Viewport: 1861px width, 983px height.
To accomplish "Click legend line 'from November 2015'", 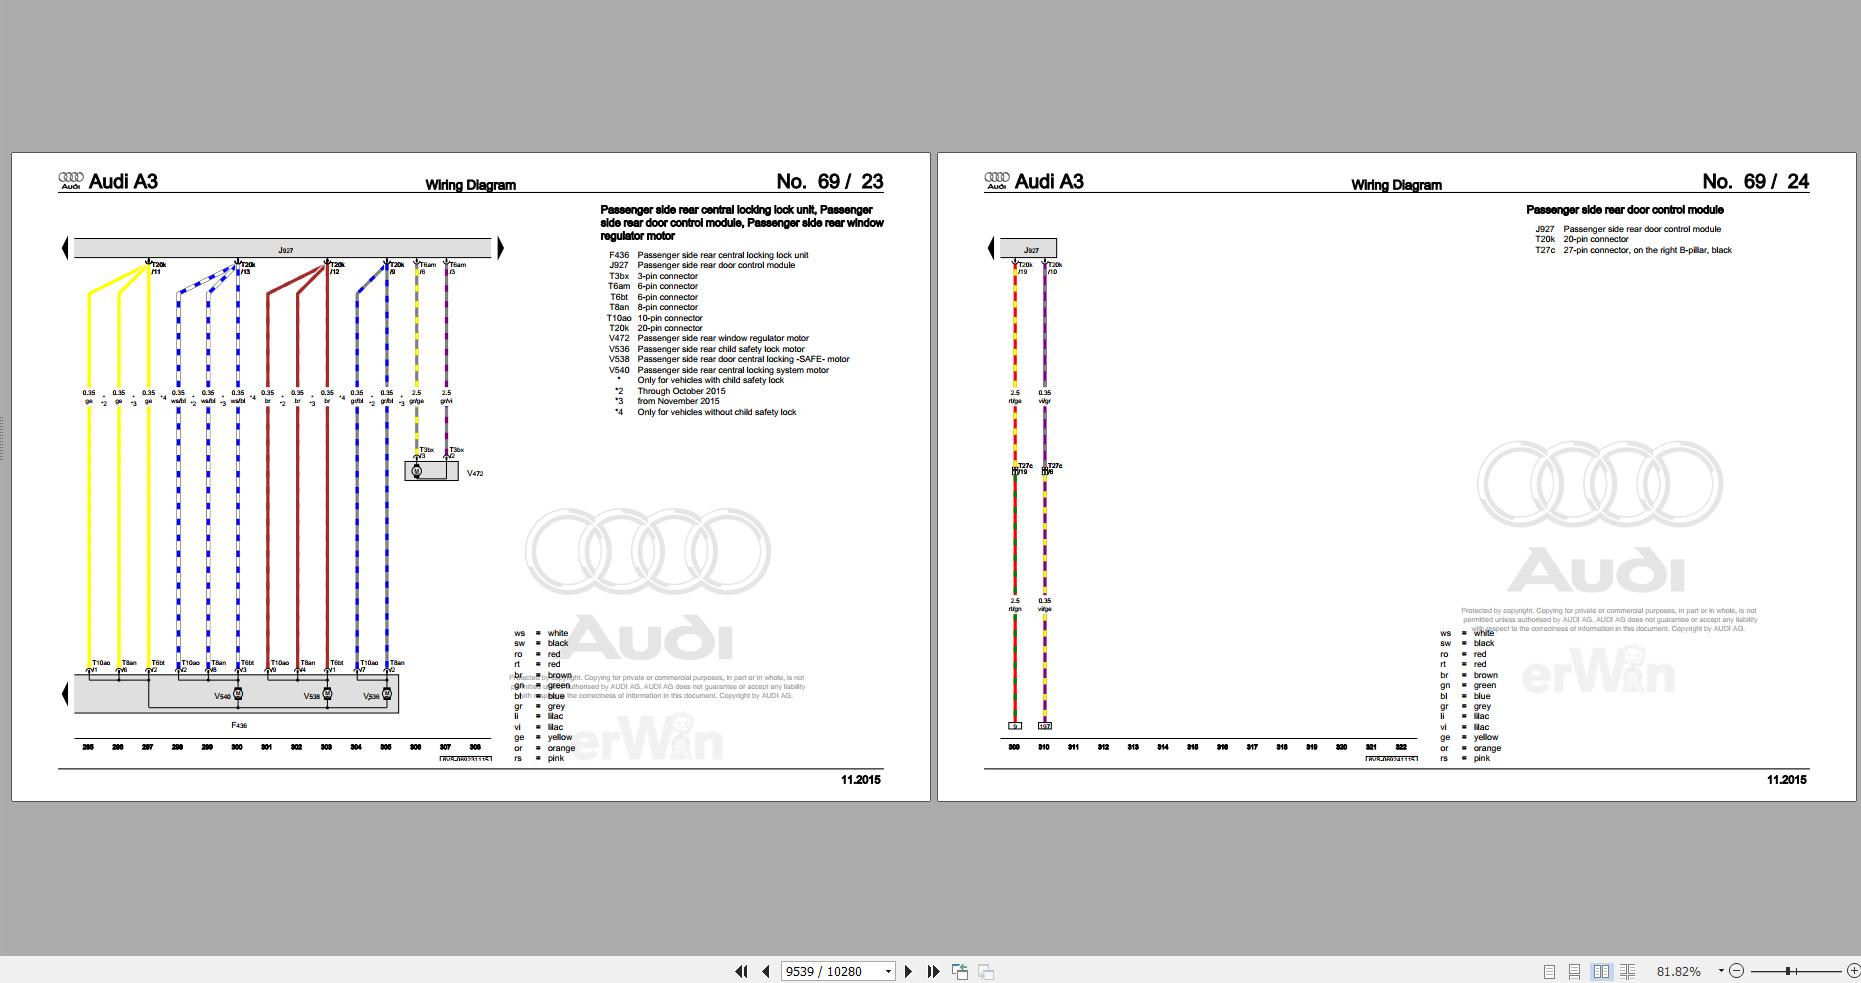I will 678,401.
